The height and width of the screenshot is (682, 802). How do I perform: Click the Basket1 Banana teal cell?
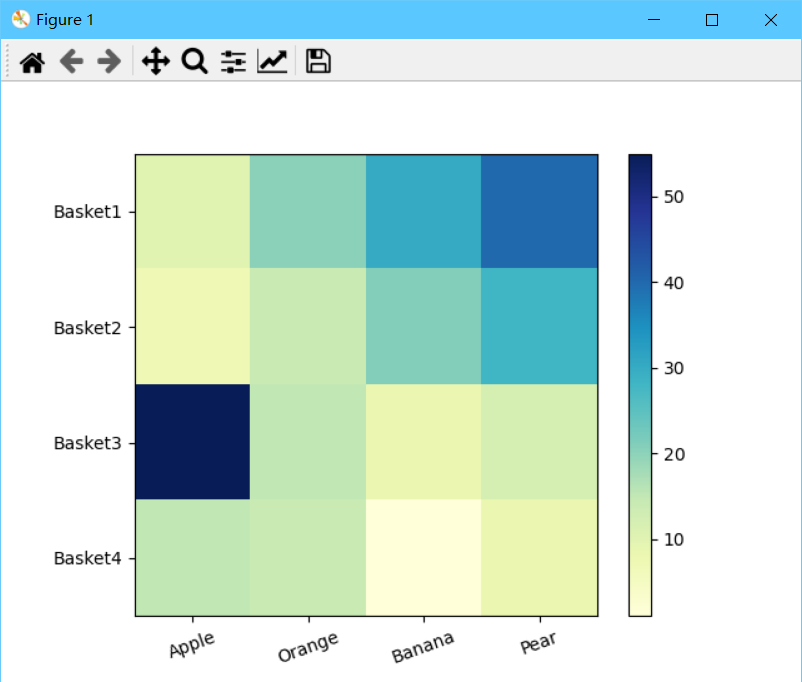point(424,211)
